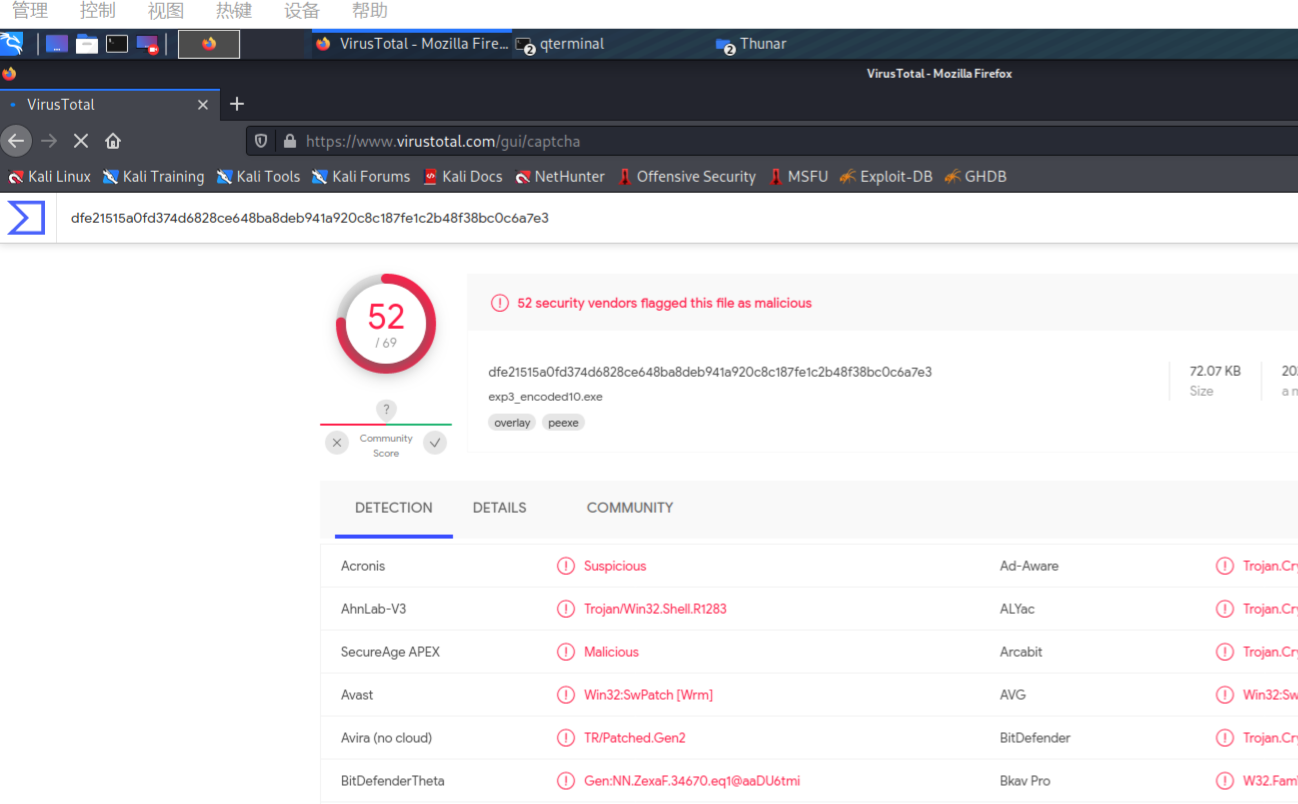Open the 设备 menu

(x=302, y=11)
